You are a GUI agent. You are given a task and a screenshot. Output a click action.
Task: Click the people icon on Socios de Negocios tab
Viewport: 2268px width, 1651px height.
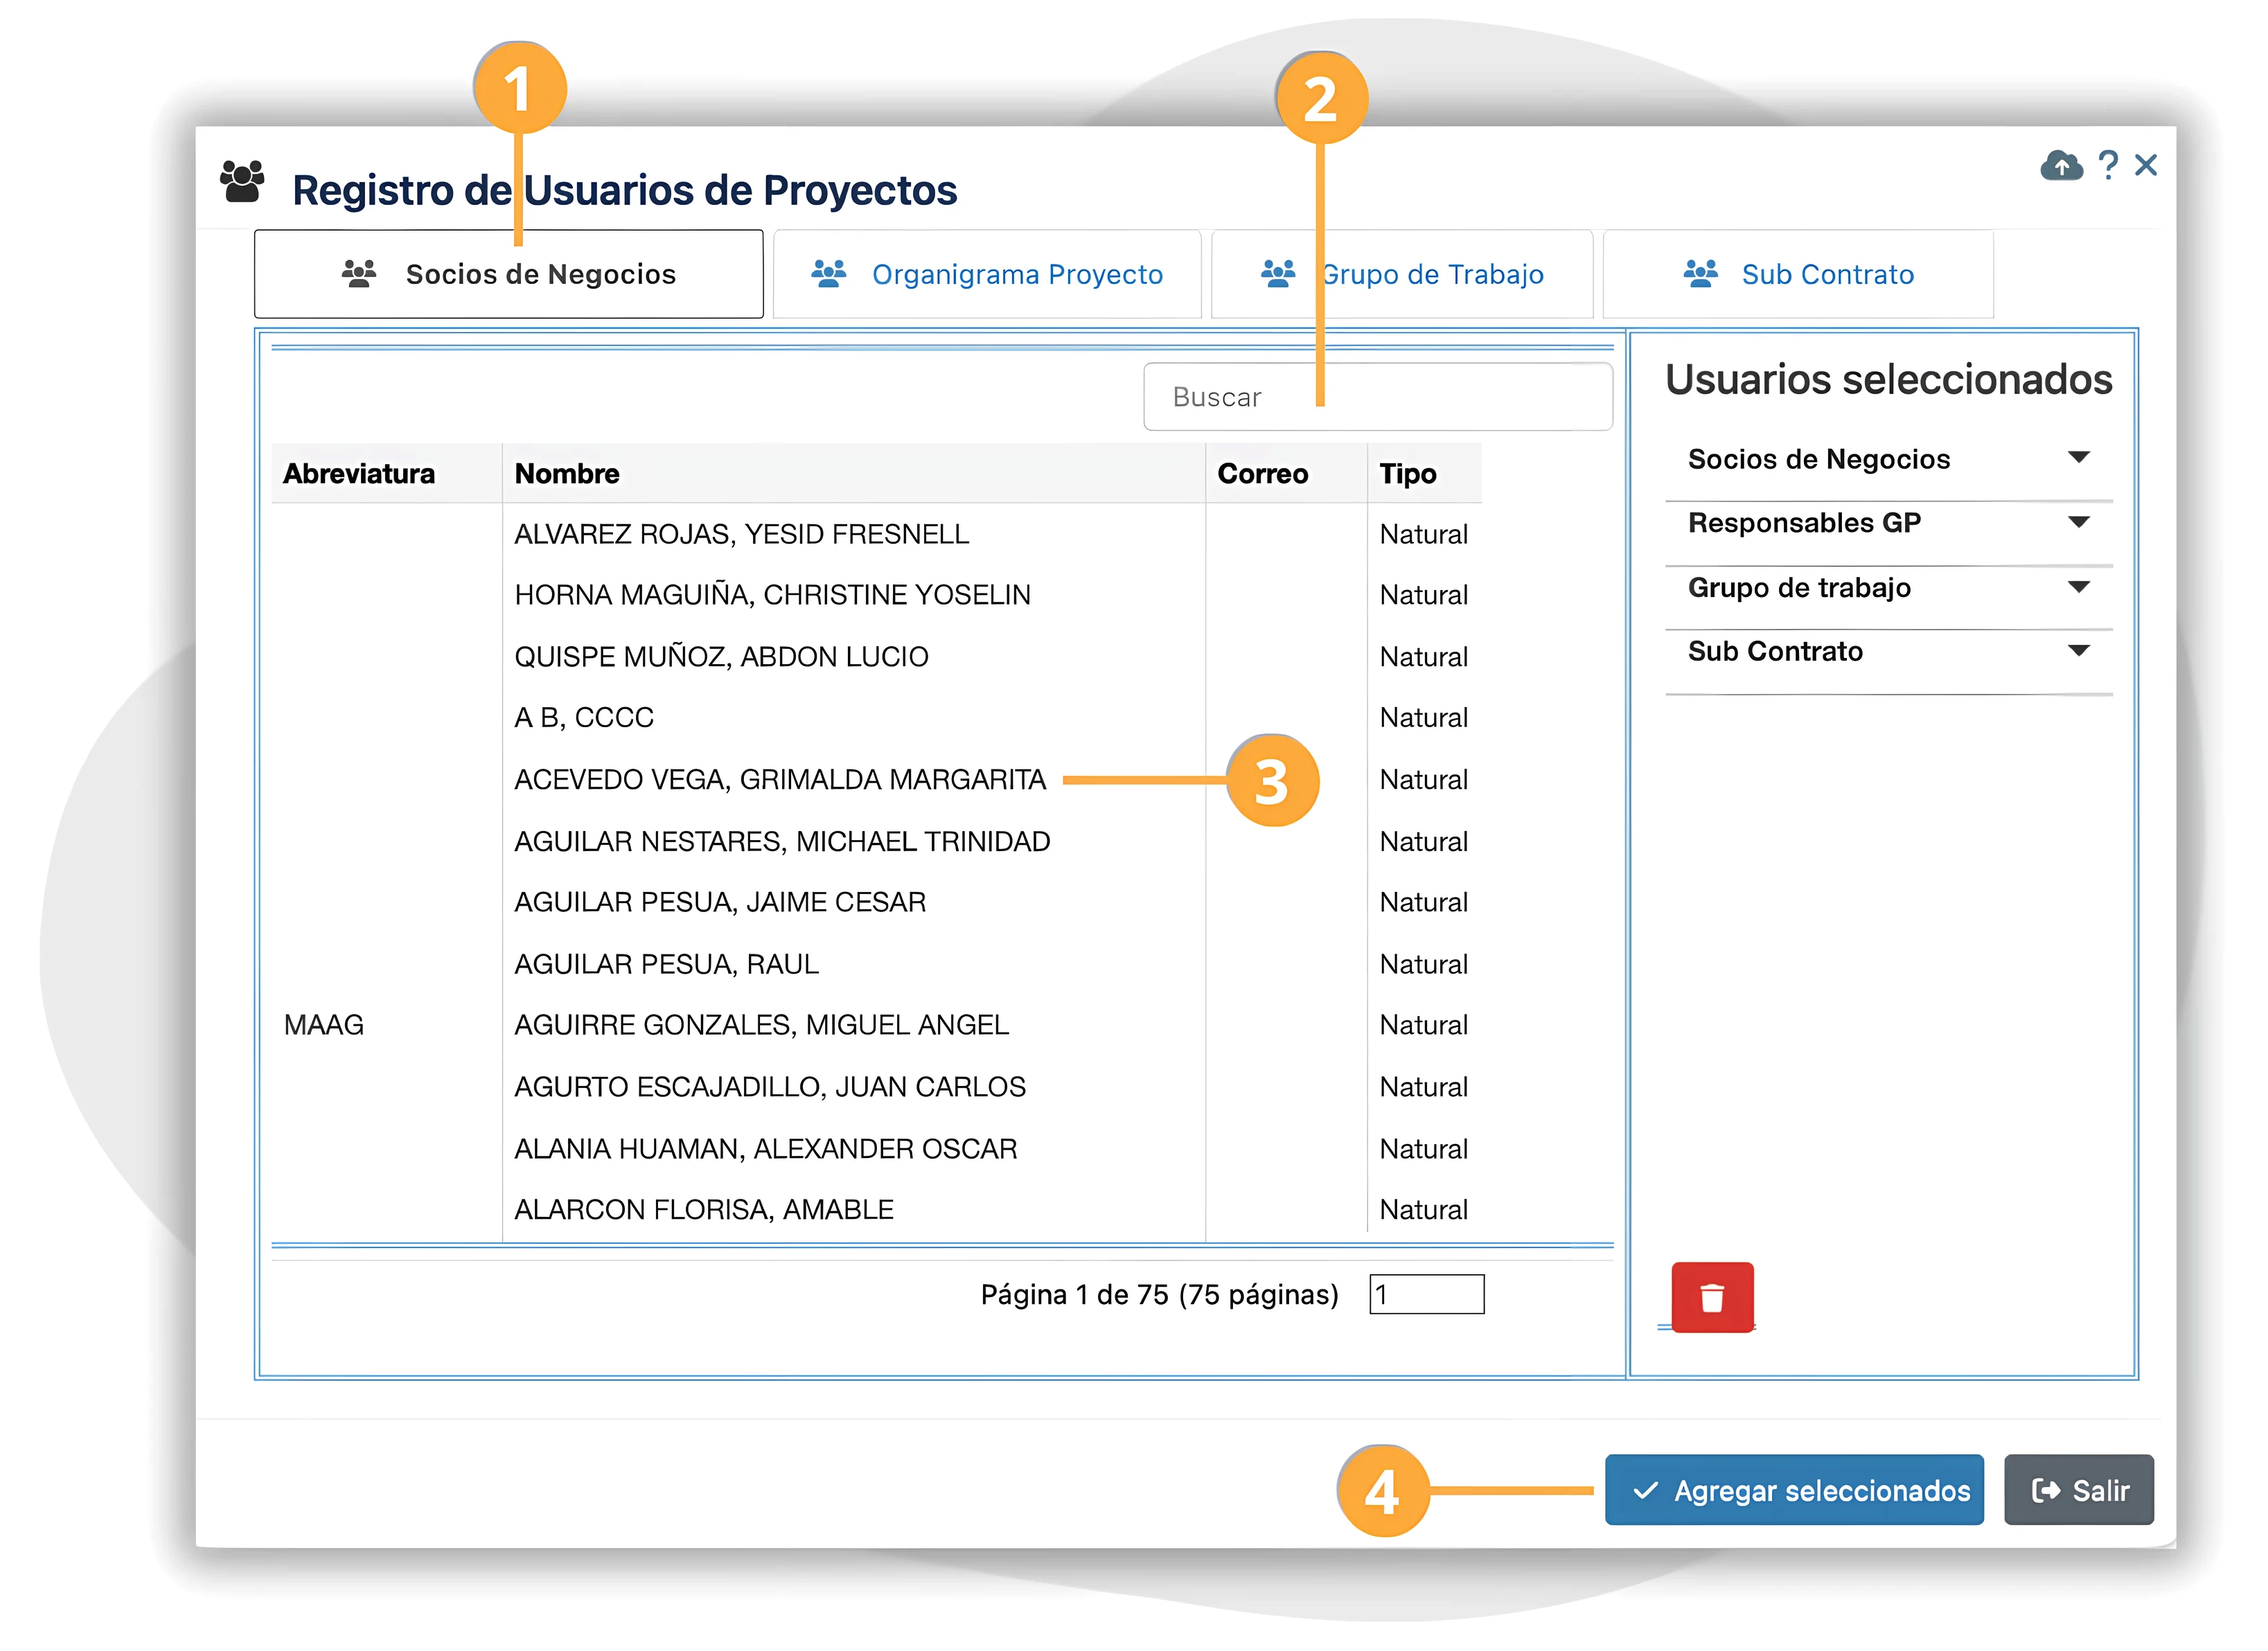click(359, 274)
